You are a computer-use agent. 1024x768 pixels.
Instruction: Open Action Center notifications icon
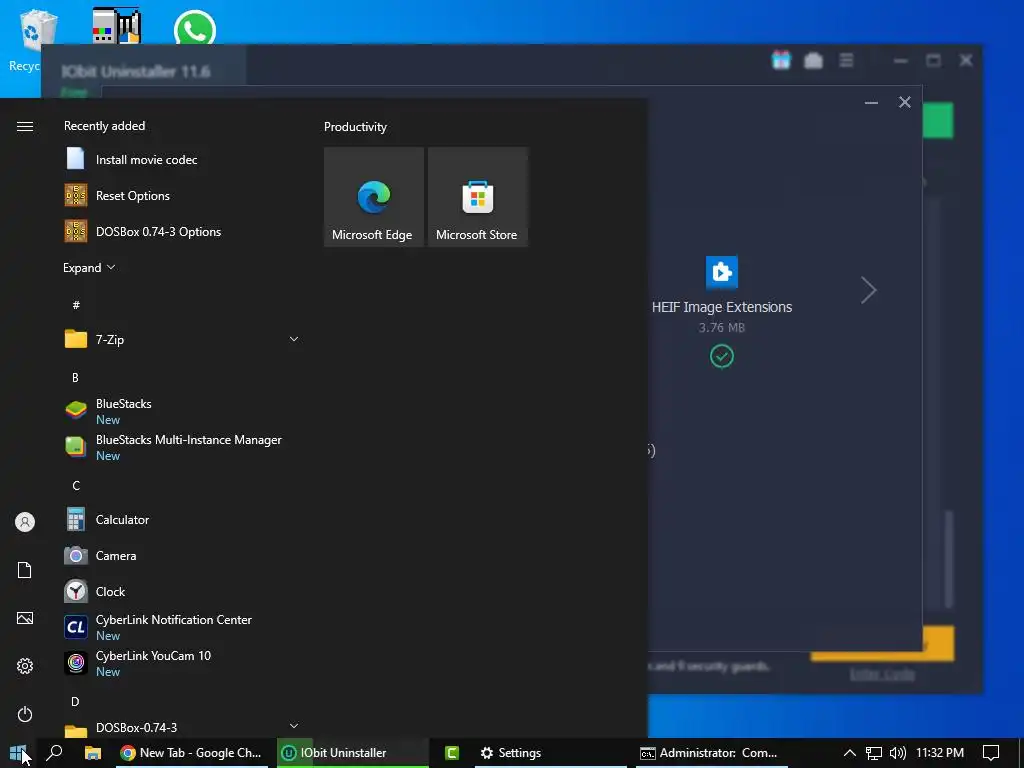(x=991, y=753)
